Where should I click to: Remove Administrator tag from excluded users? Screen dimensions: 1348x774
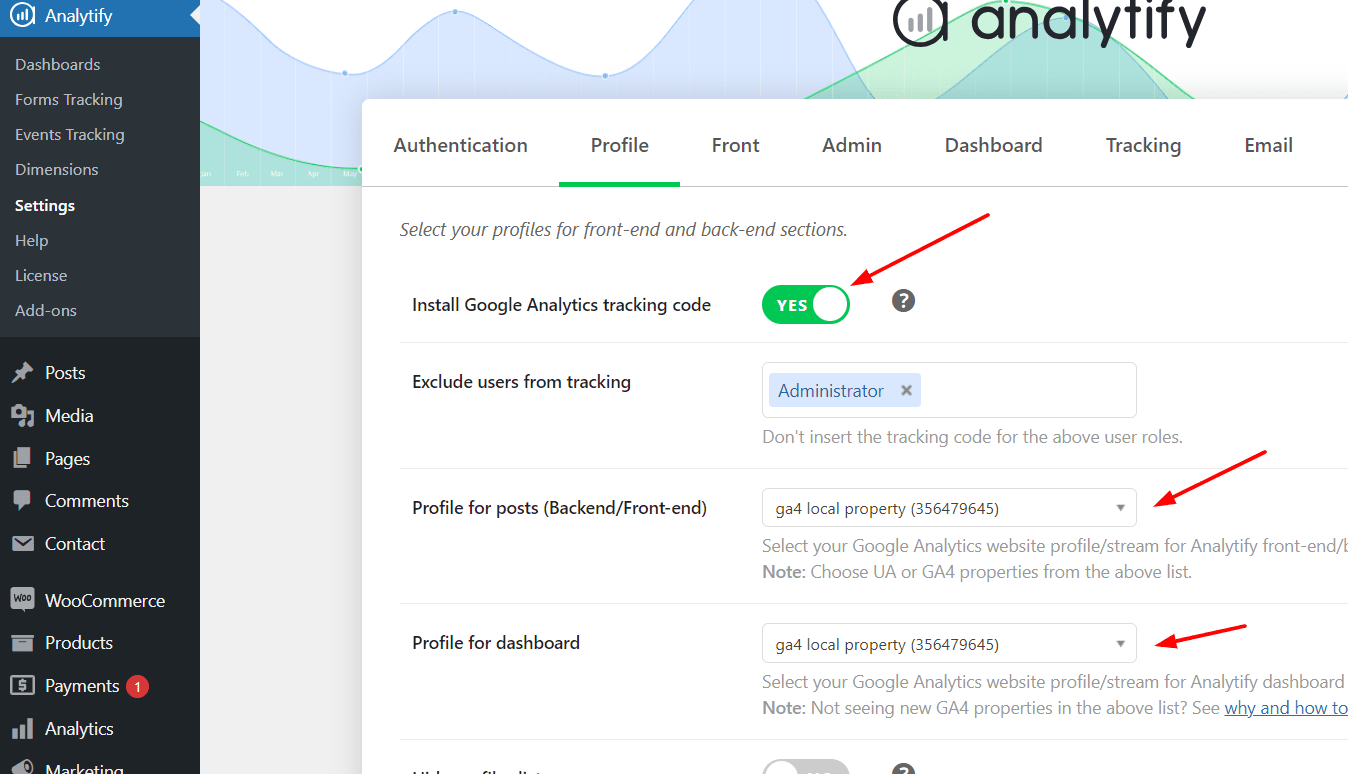click(906, 391)
